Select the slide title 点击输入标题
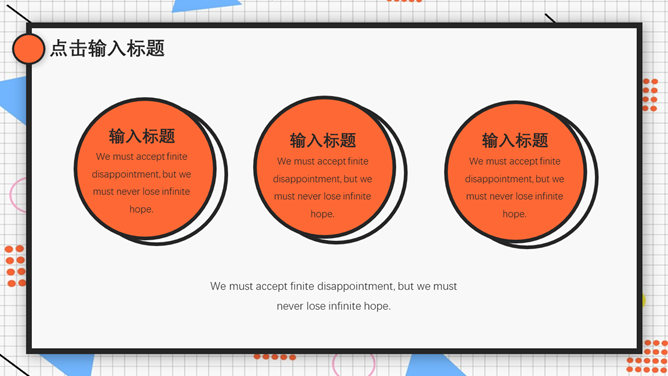 click(107, 48)
